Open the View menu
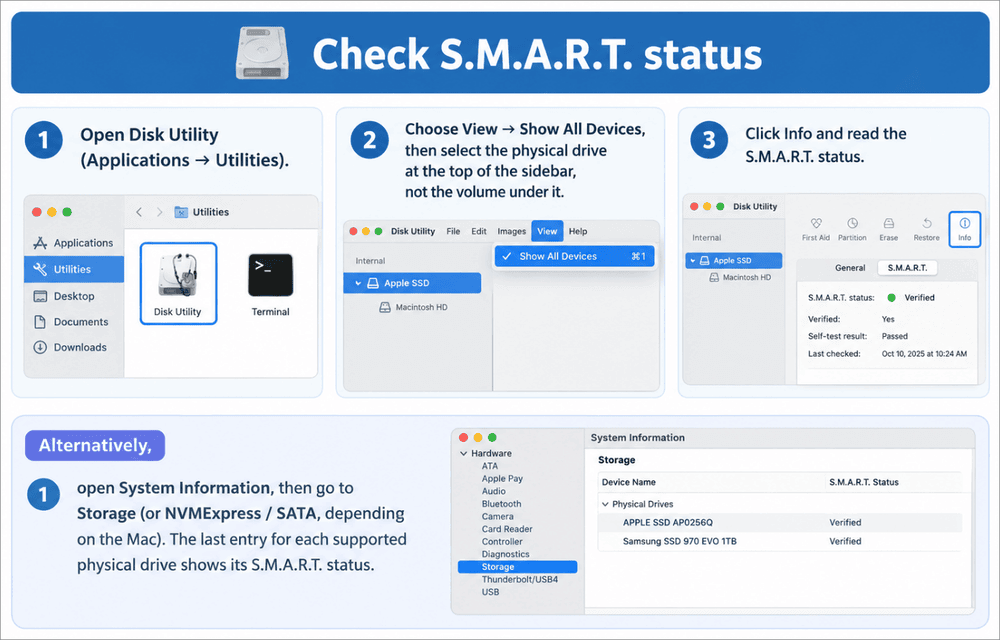Viewport: 1000px width, 640px height. coord(547,231)
